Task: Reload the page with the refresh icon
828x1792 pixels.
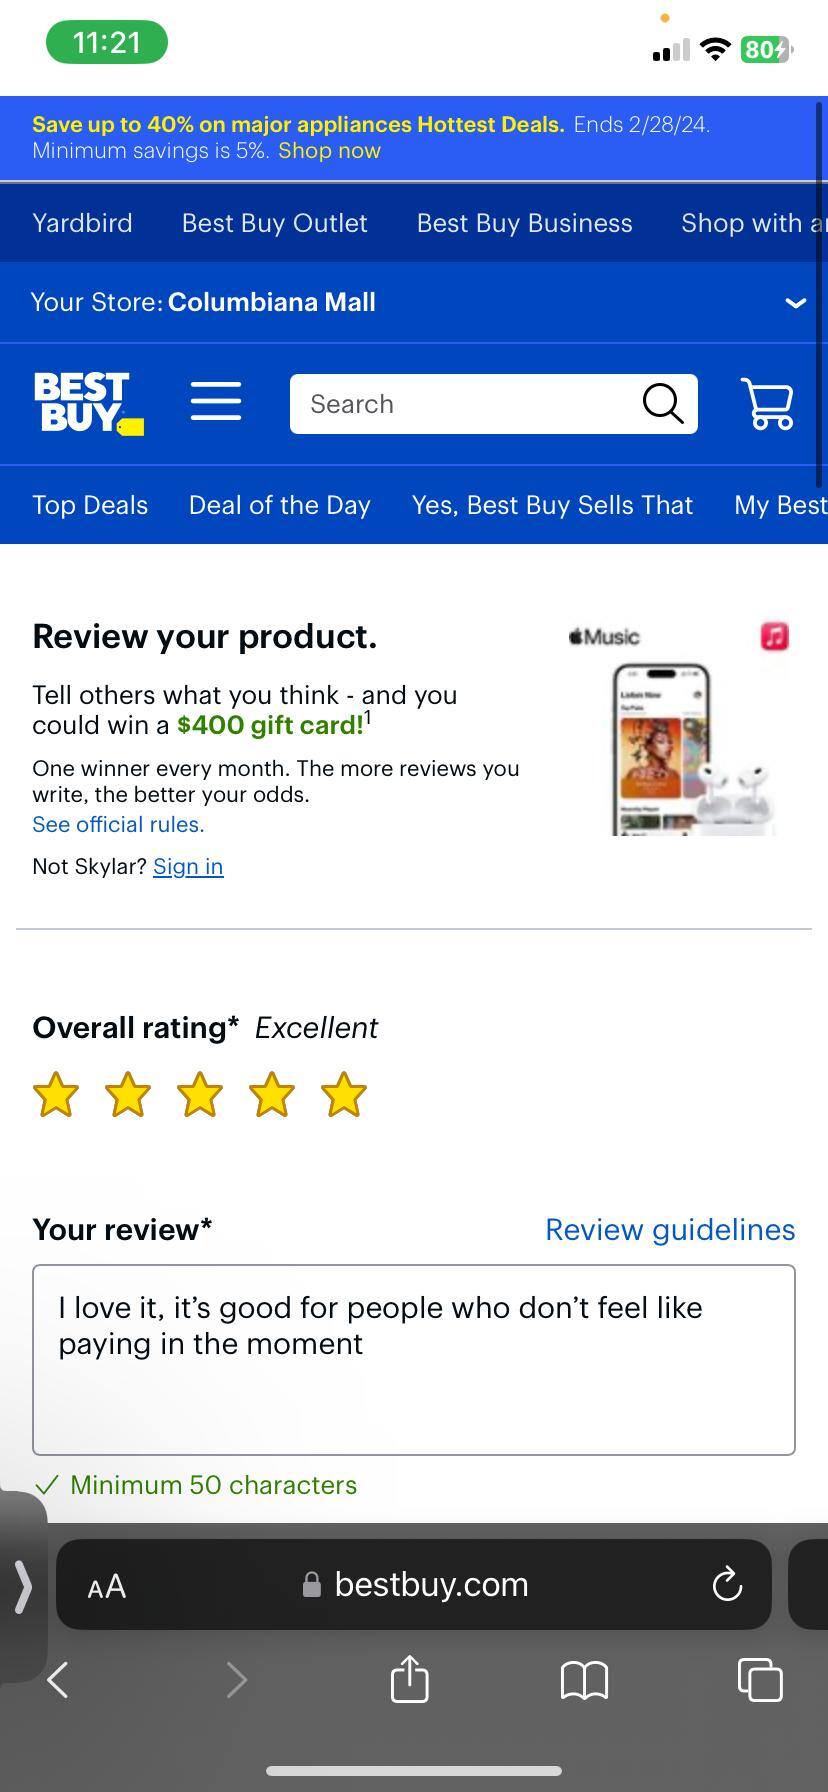Action: tap(727, 1584)
